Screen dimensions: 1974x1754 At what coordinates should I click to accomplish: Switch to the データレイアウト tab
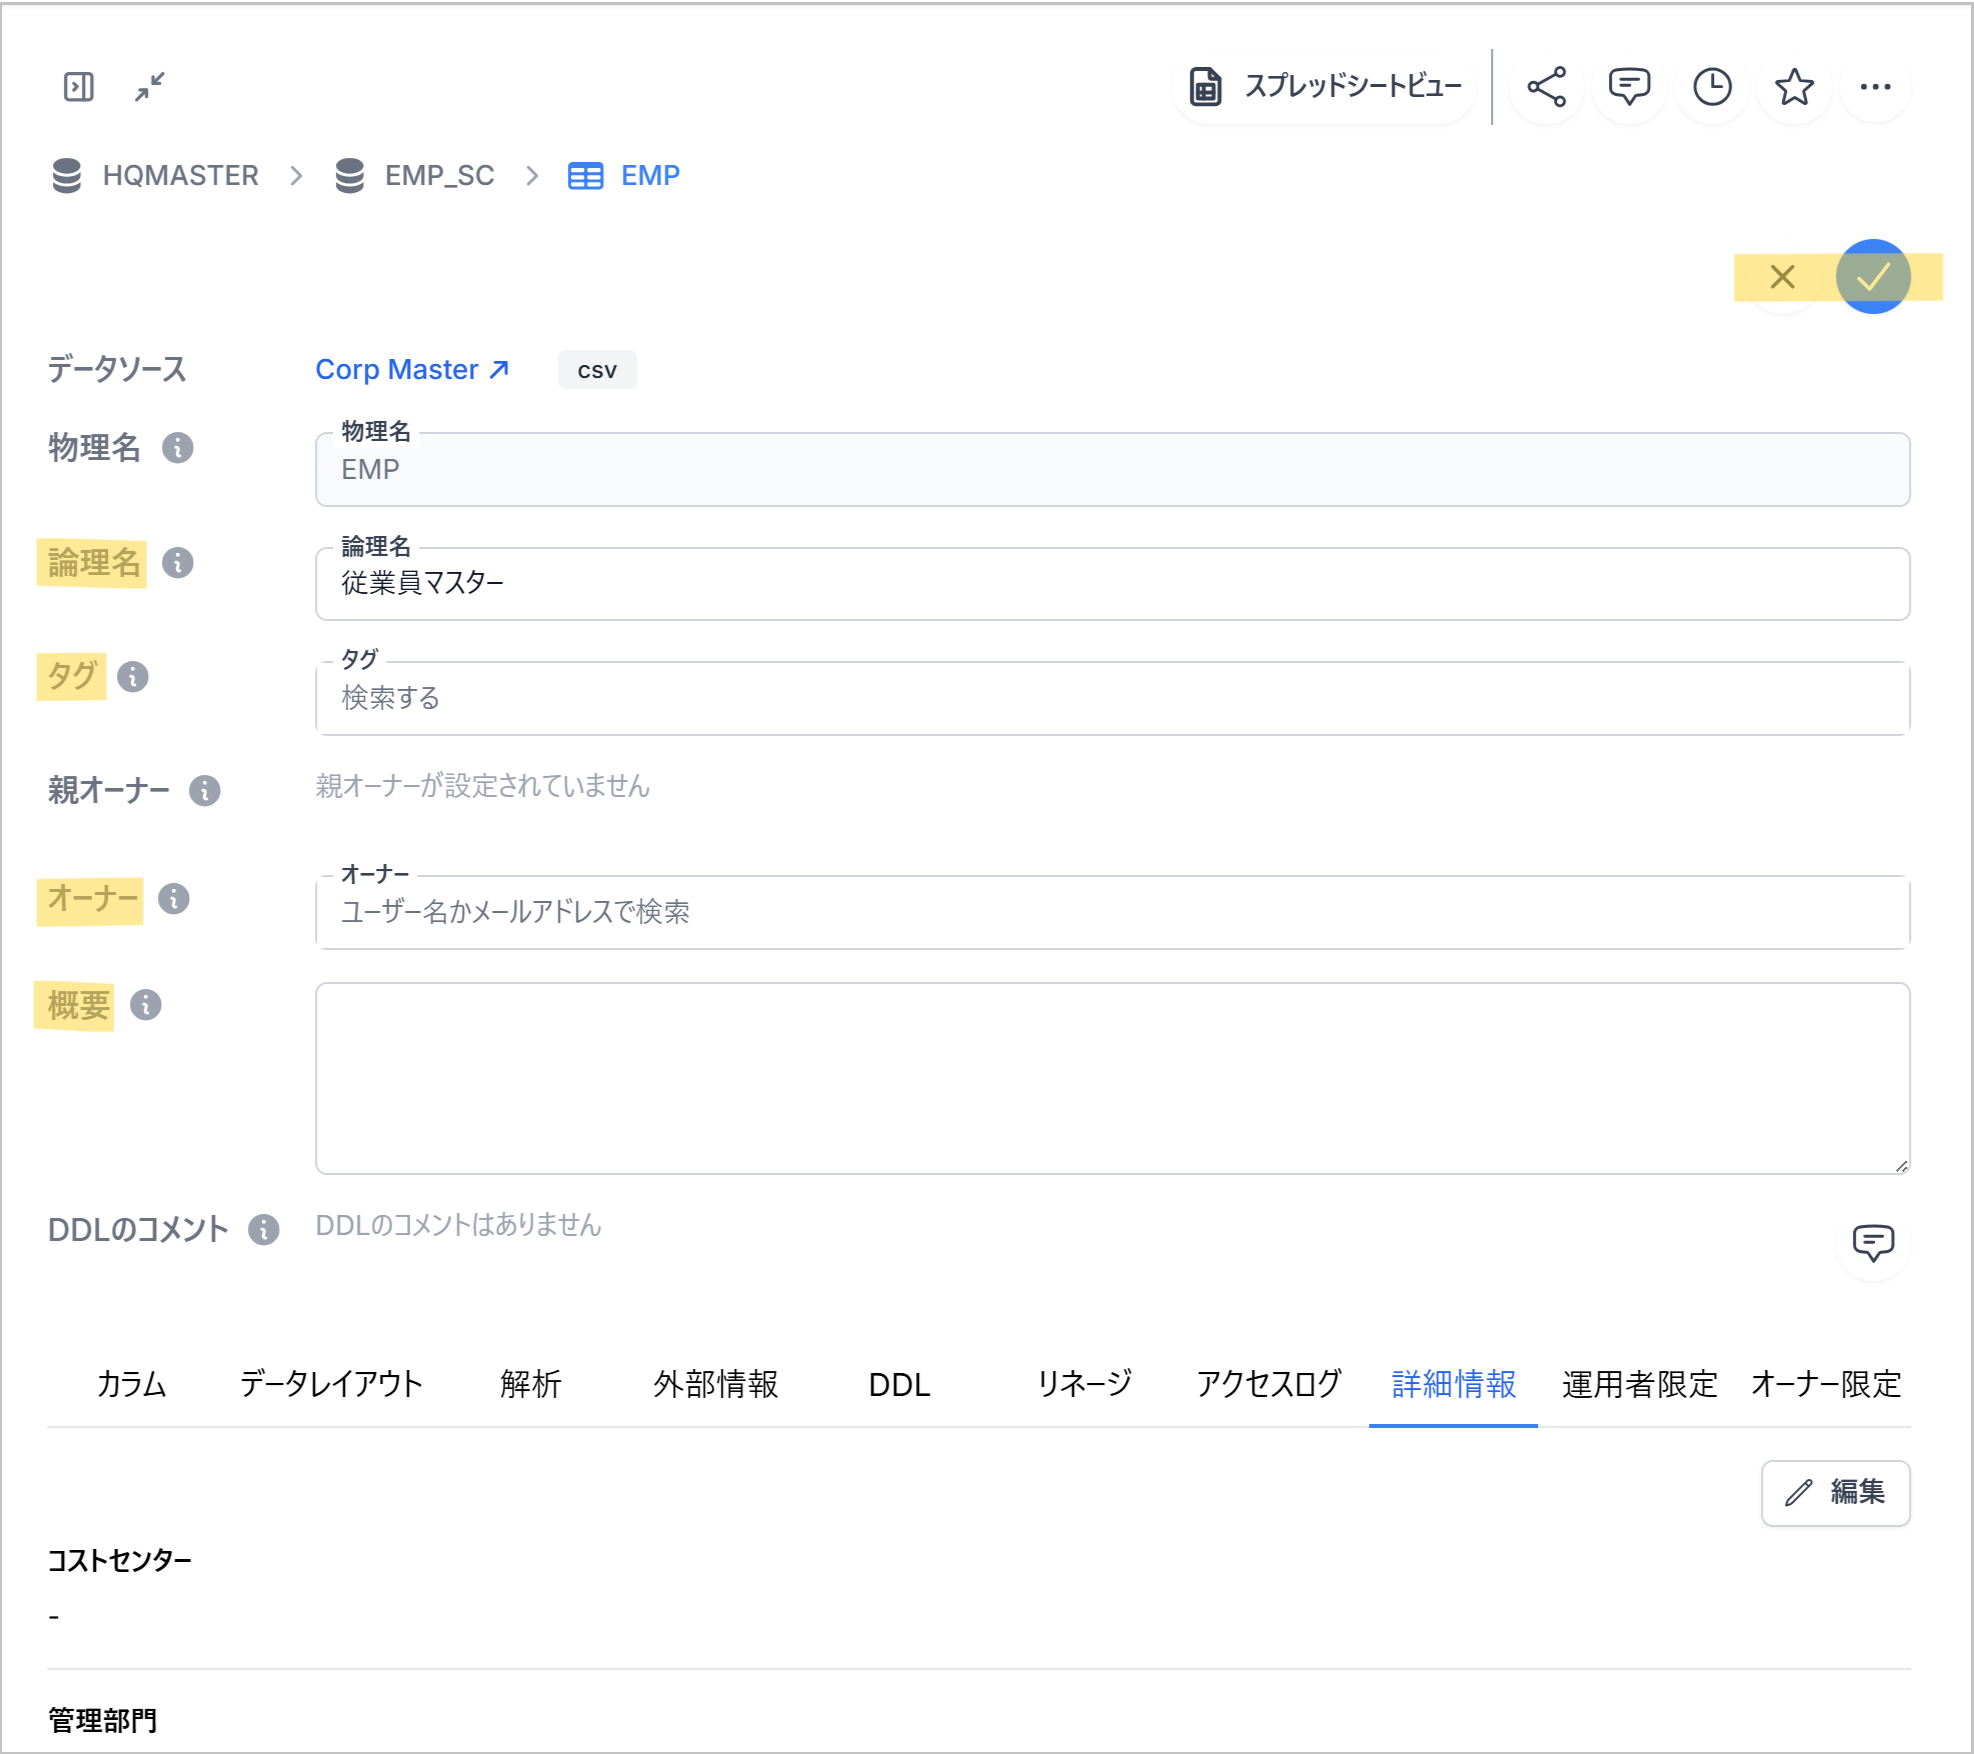click(x=331, y=1385)
